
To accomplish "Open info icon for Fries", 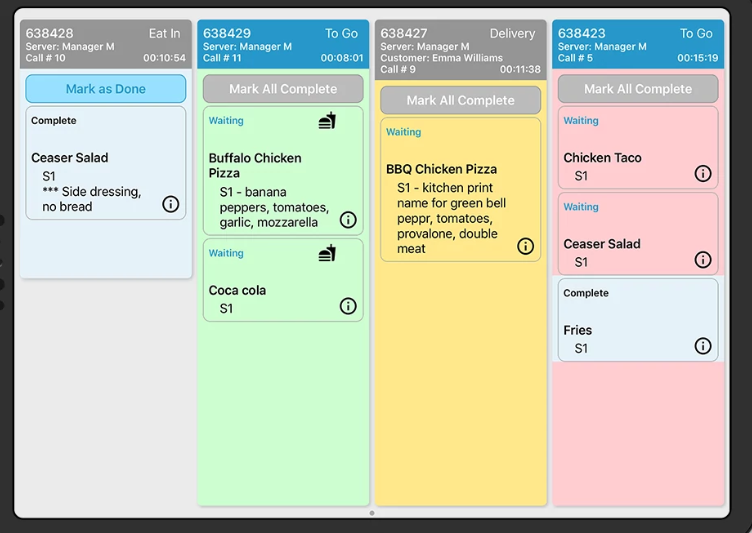I will 703,346.
